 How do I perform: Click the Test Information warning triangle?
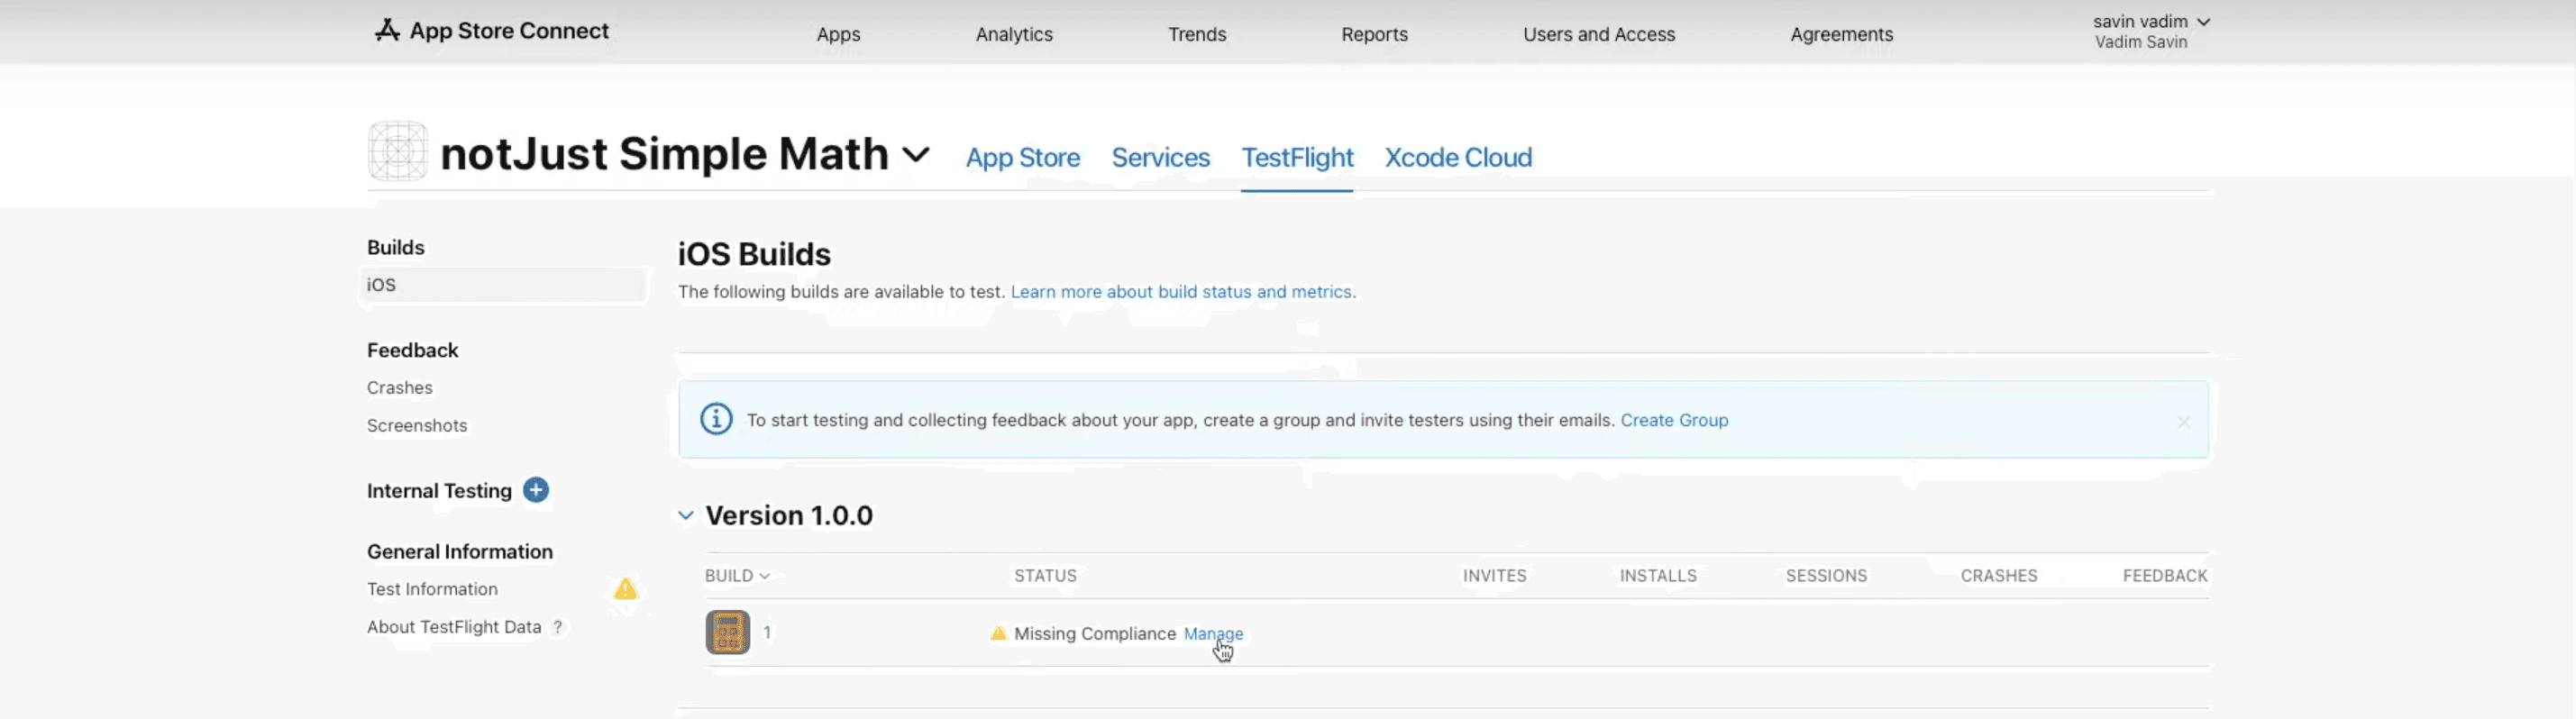tap(625, 589)
